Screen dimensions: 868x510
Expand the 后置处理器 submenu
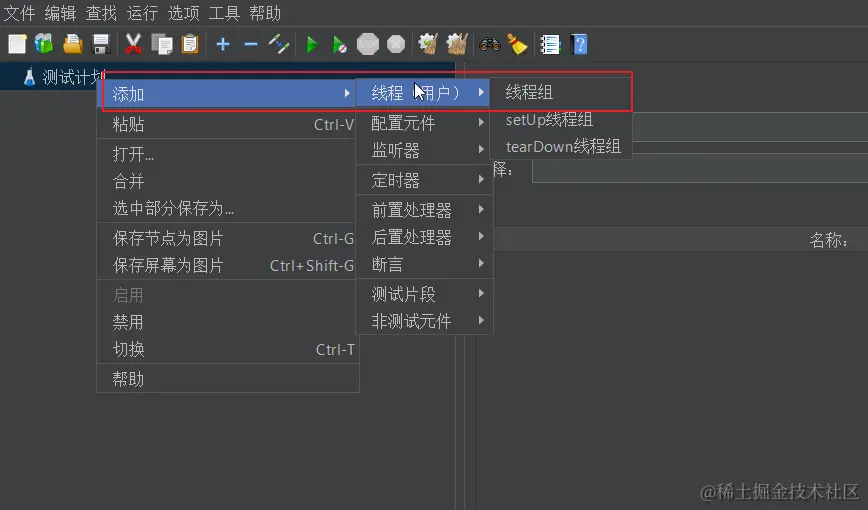[x=424, y=237]
